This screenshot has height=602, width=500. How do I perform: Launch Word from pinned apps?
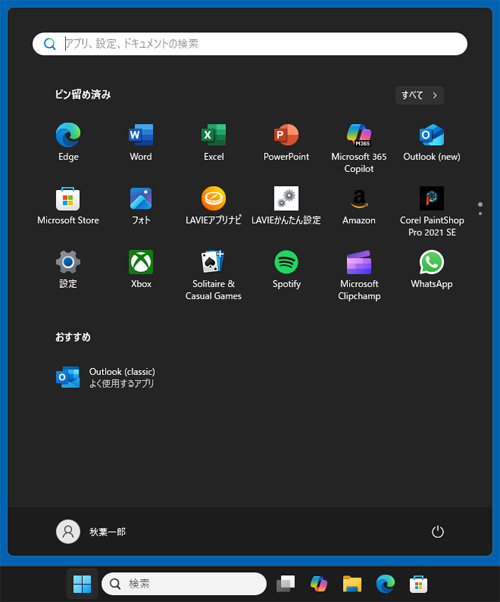pos(141,141)
